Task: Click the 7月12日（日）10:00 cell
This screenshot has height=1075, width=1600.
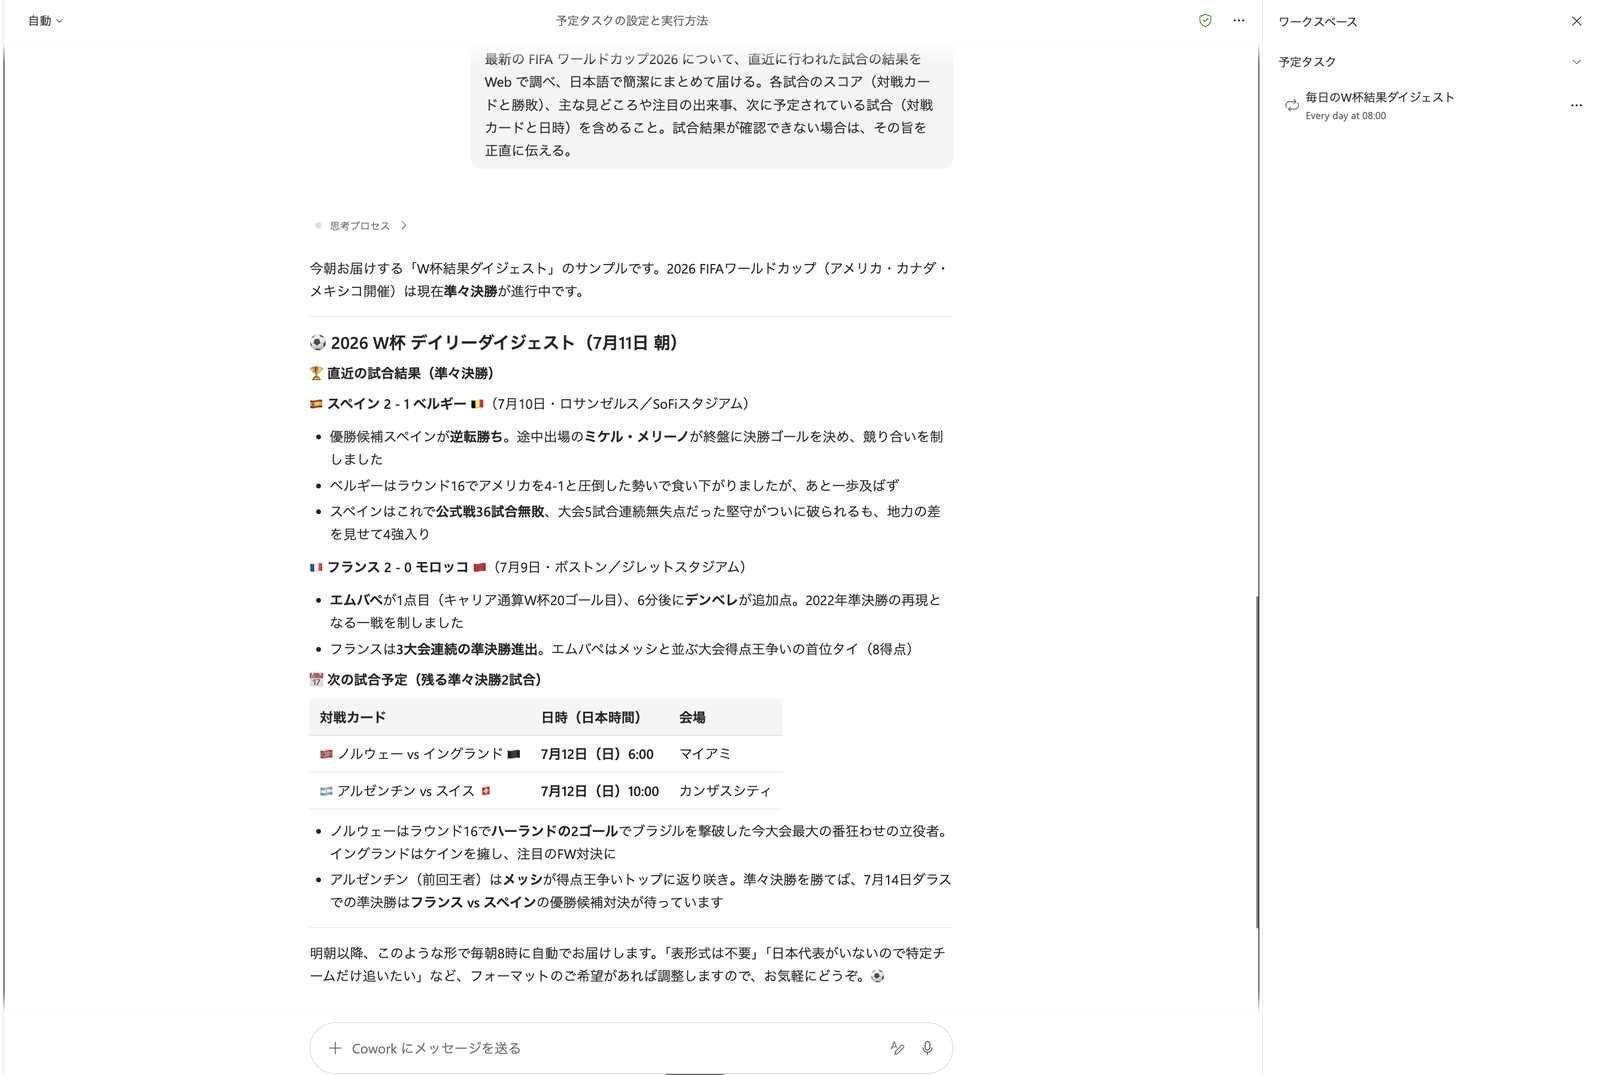Action: (600, 791)
